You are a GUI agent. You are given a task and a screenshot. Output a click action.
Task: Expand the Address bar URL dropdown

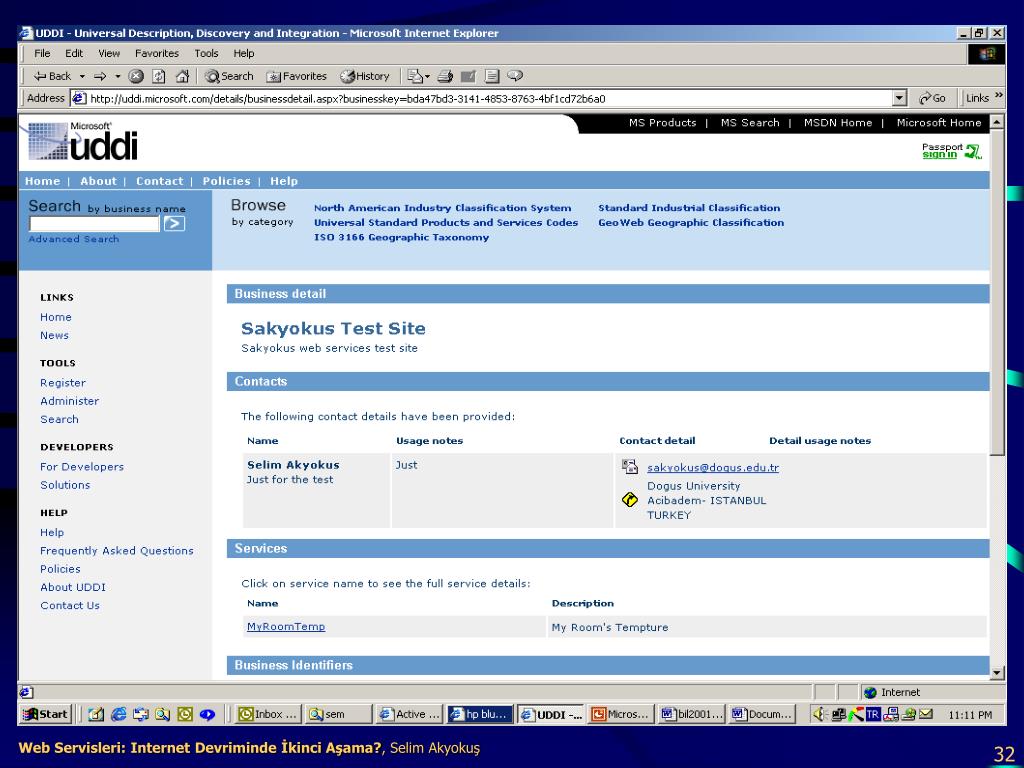click(899, 99)
